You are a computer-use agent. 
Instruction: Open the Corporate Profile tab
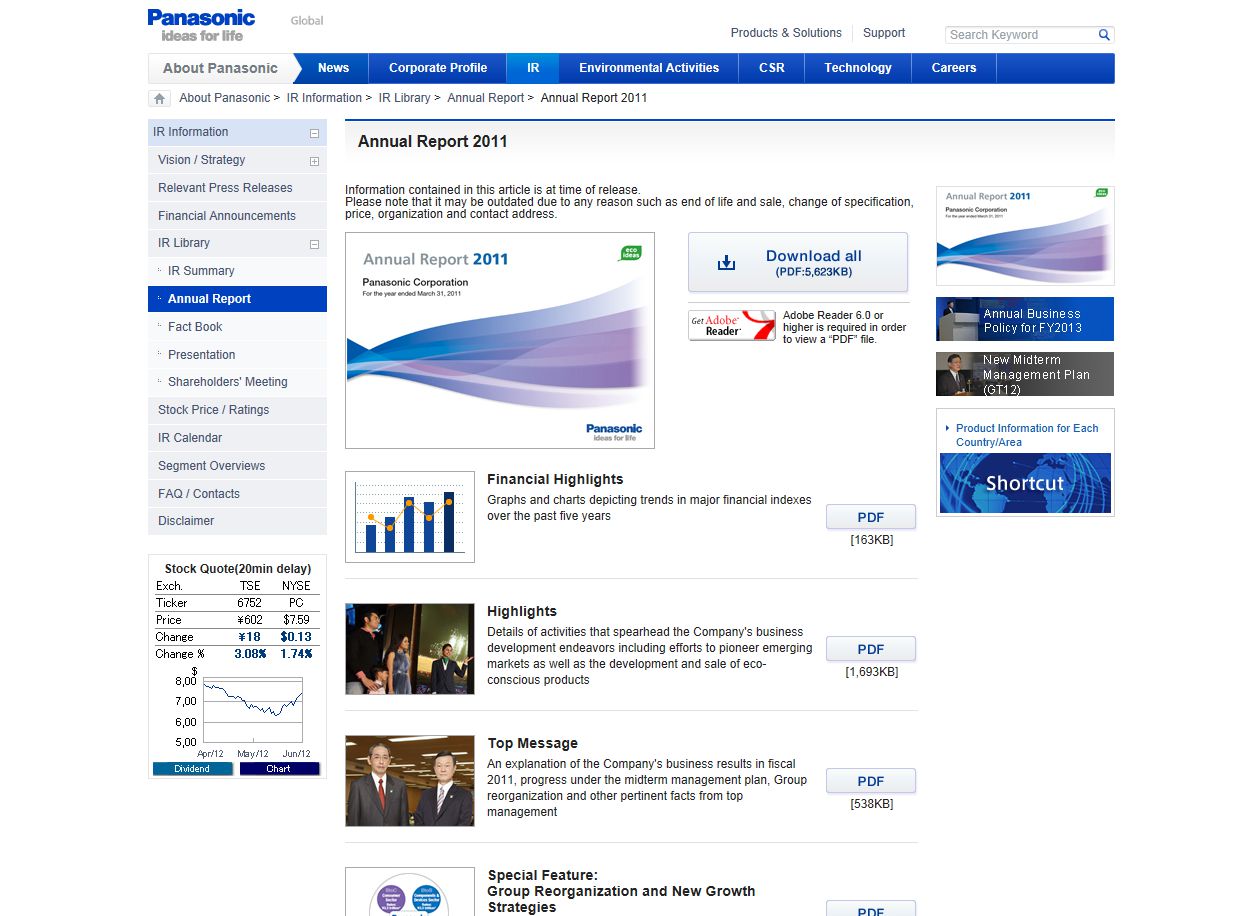(x=438, y=68)
